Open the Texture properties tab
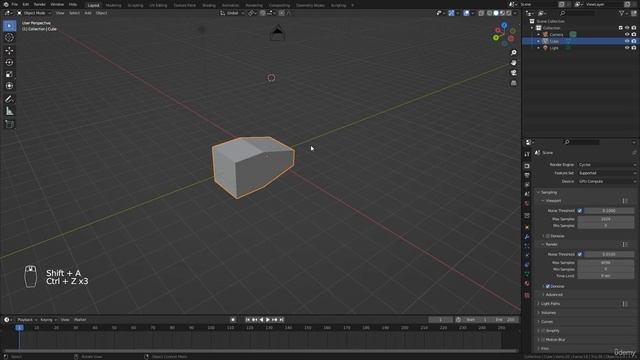This screenshot has height=360, width=640. pos(527,295)
